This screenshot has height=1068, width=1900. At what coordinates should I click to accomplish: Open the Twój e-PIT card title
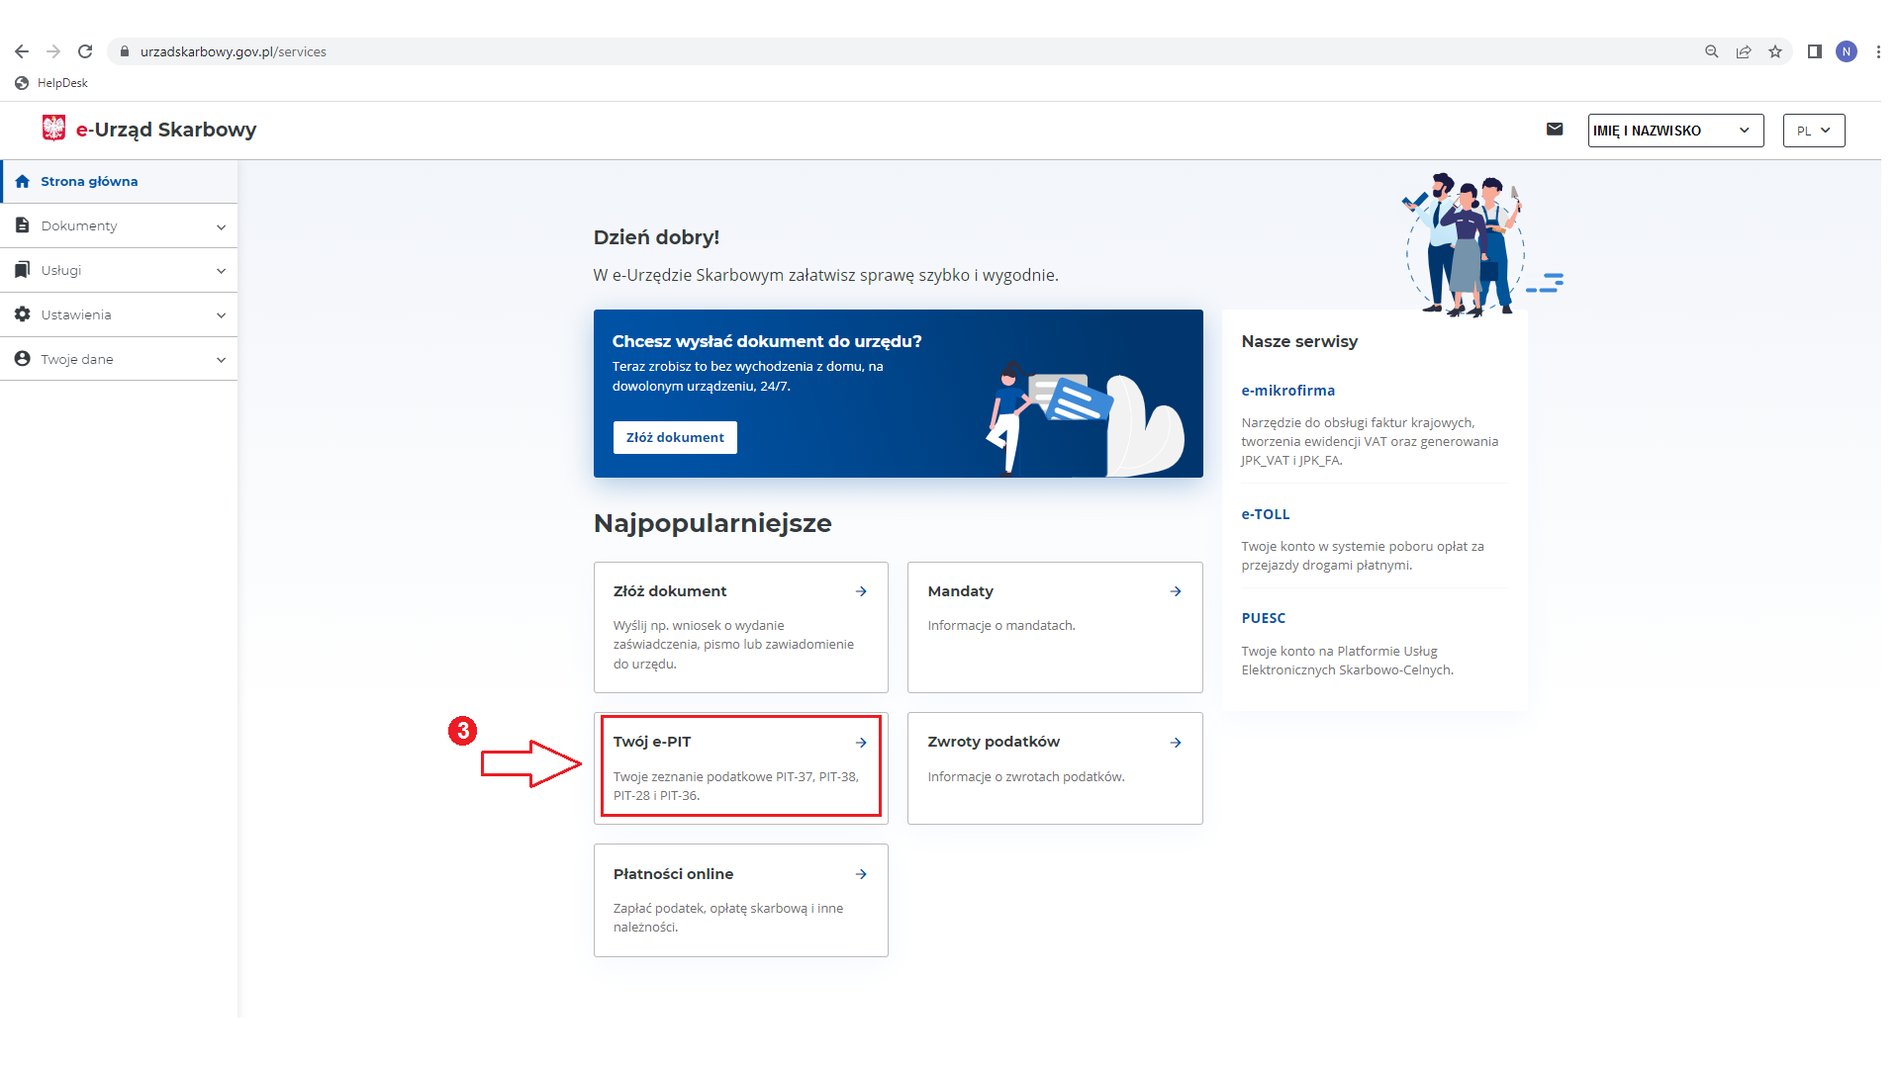coord(652,742)
